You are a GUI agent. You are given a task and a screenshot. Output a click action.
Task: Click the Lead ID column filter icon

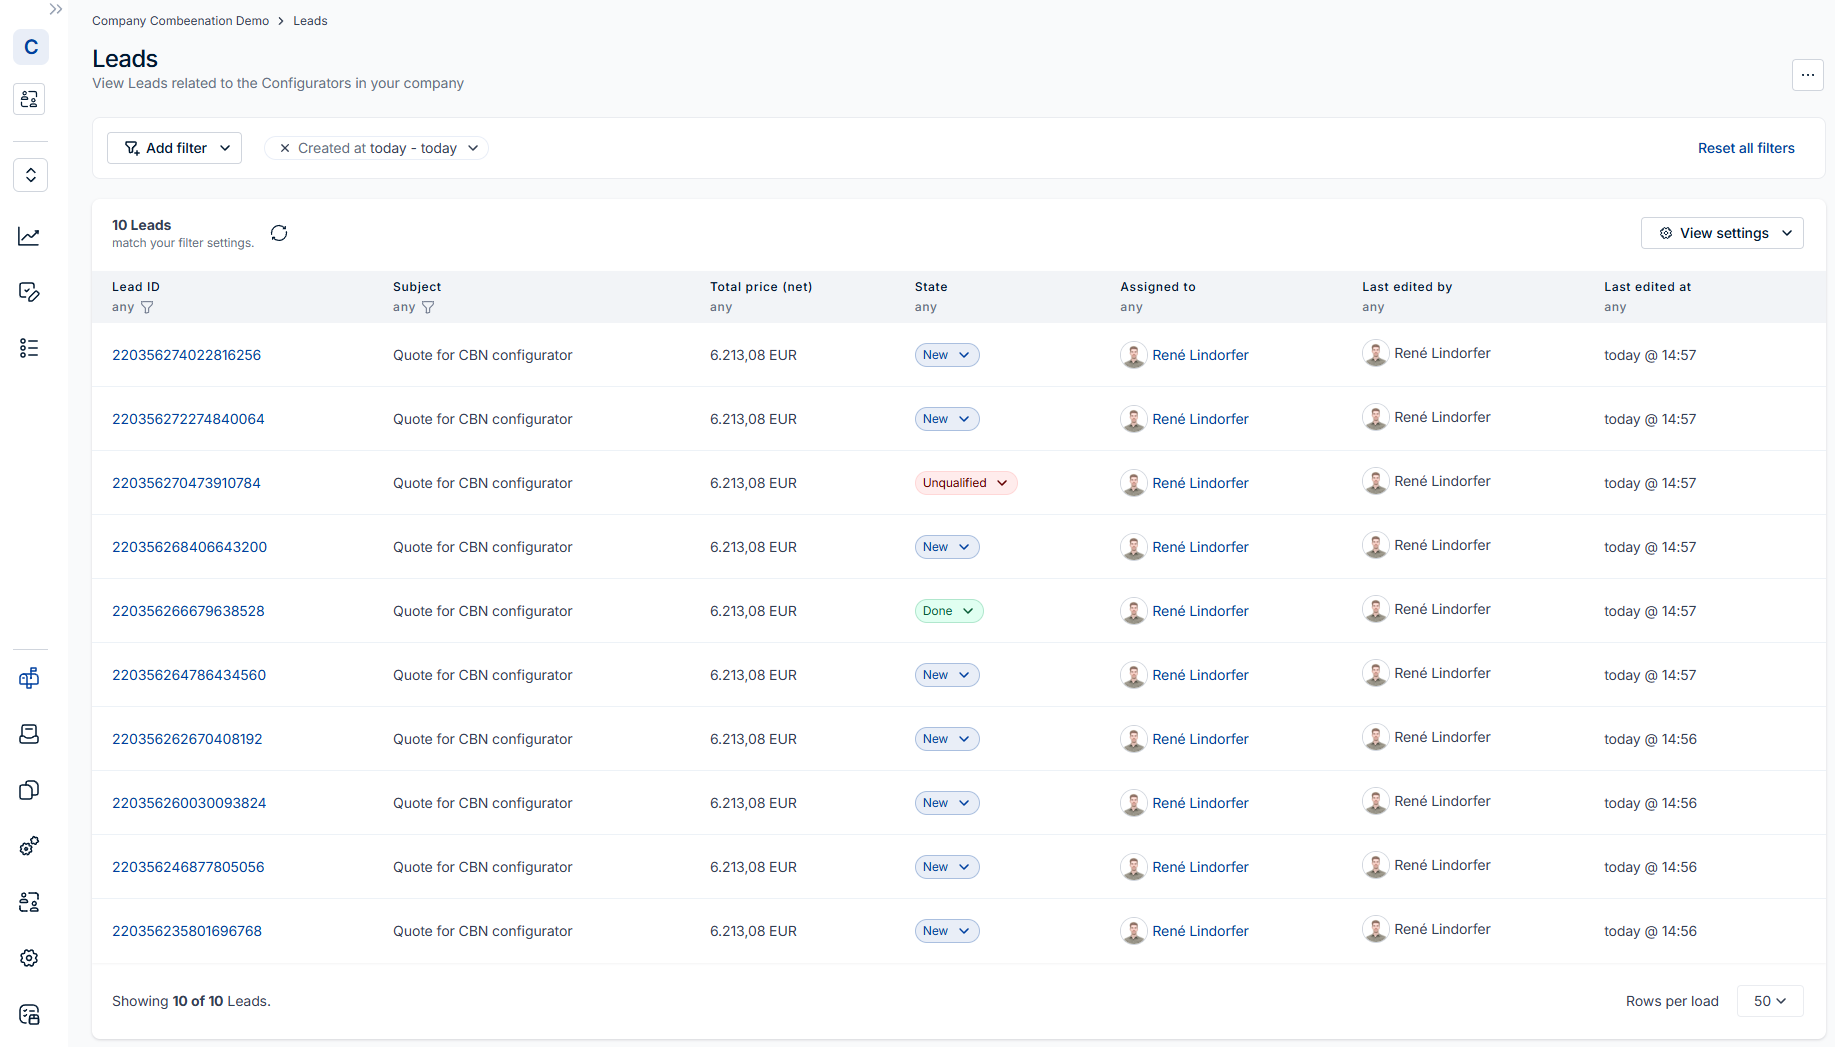coord(147,307)
